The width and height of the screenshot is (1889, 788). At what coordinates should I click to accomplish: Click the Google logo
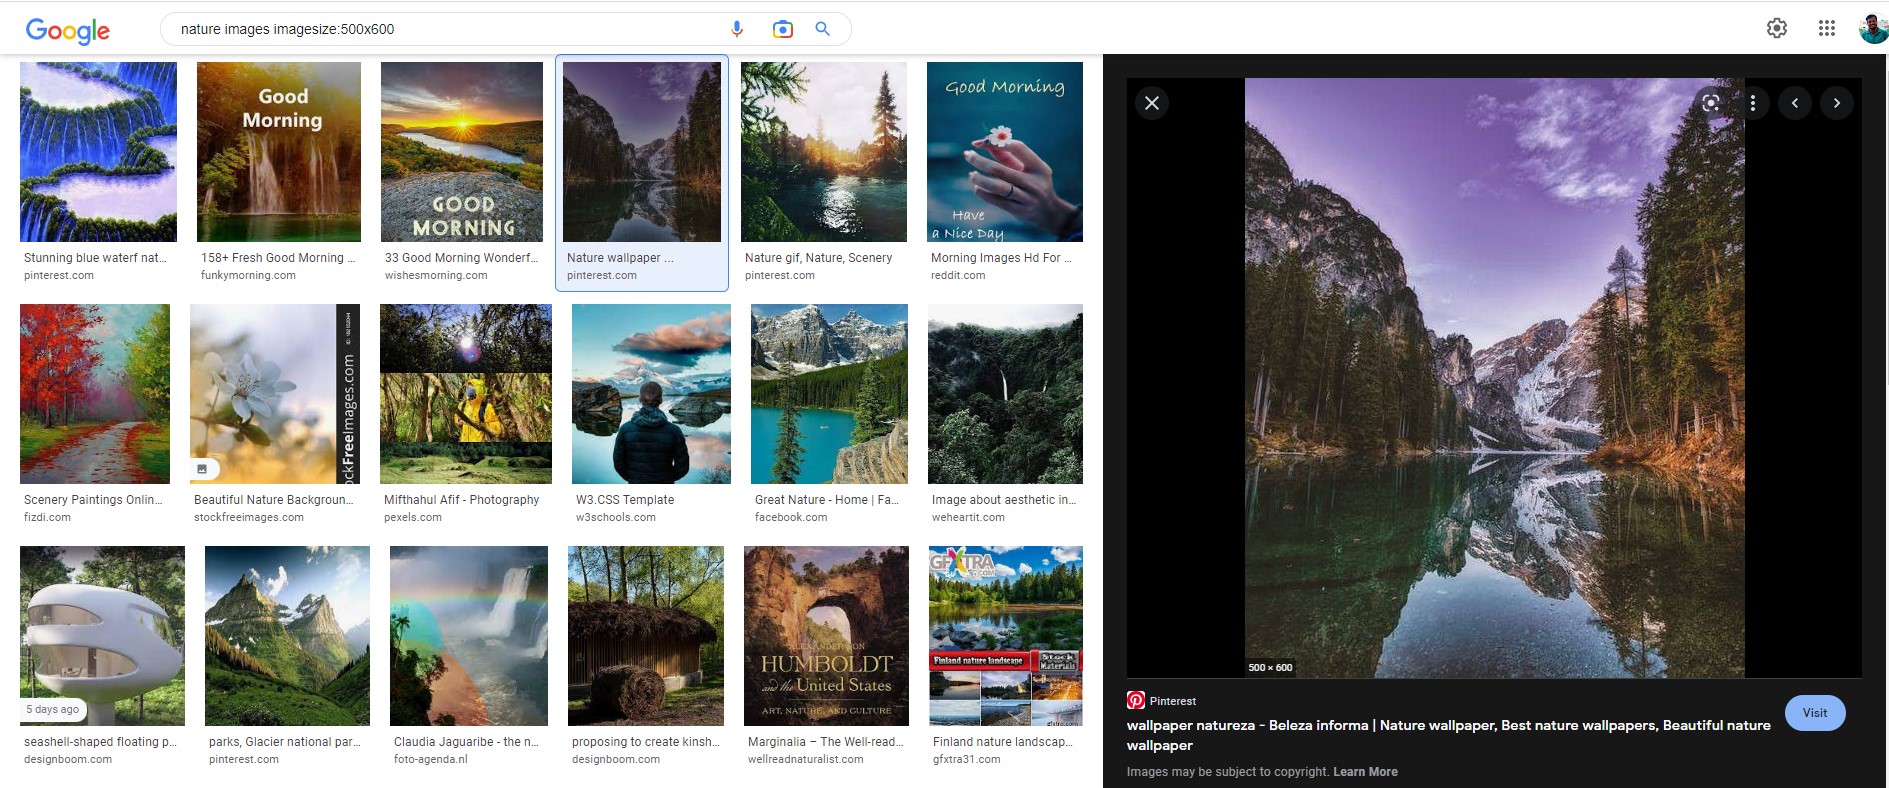click(x=67, y=30)
